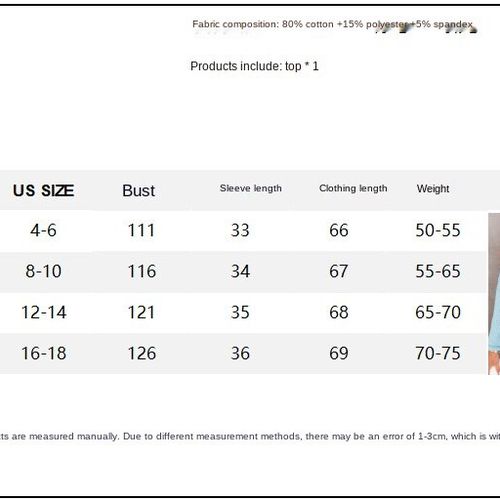
Task: Select size 12-14 row label
Action: [44, 313]
